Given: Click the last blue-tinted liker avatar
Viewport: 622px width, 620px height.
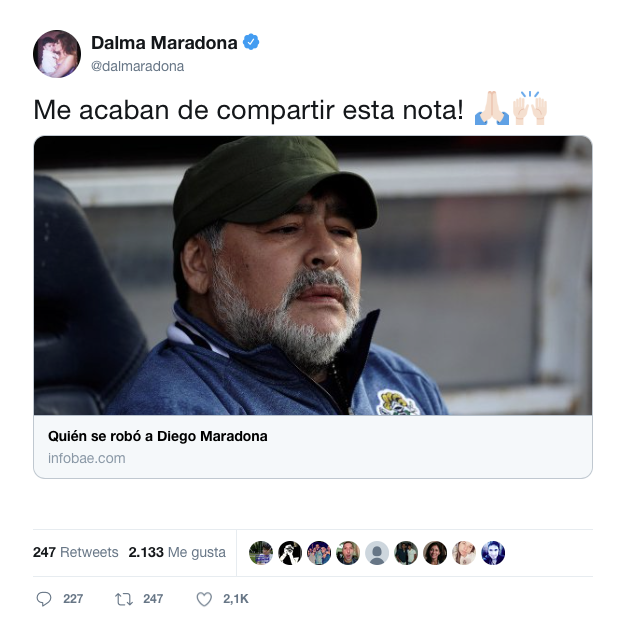Looking at the screenshot, I should coord(493,553).
